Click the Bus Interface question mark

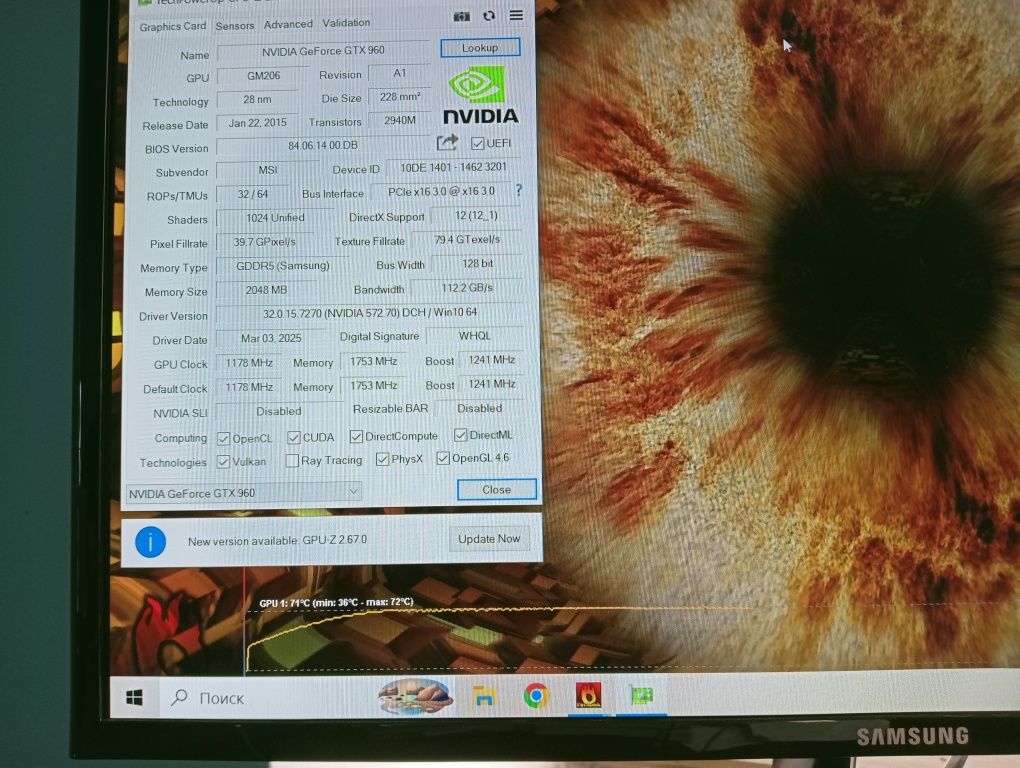[x=518, y=190]
